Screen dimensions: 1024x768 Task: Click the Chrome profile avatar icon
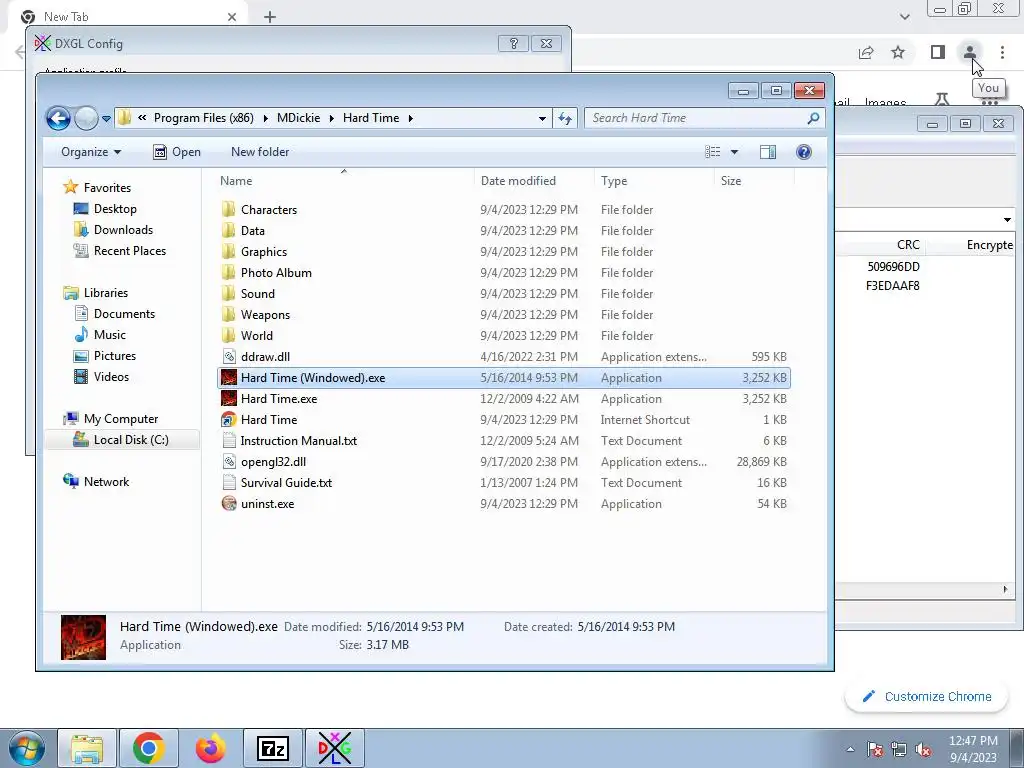pos(970,52)
